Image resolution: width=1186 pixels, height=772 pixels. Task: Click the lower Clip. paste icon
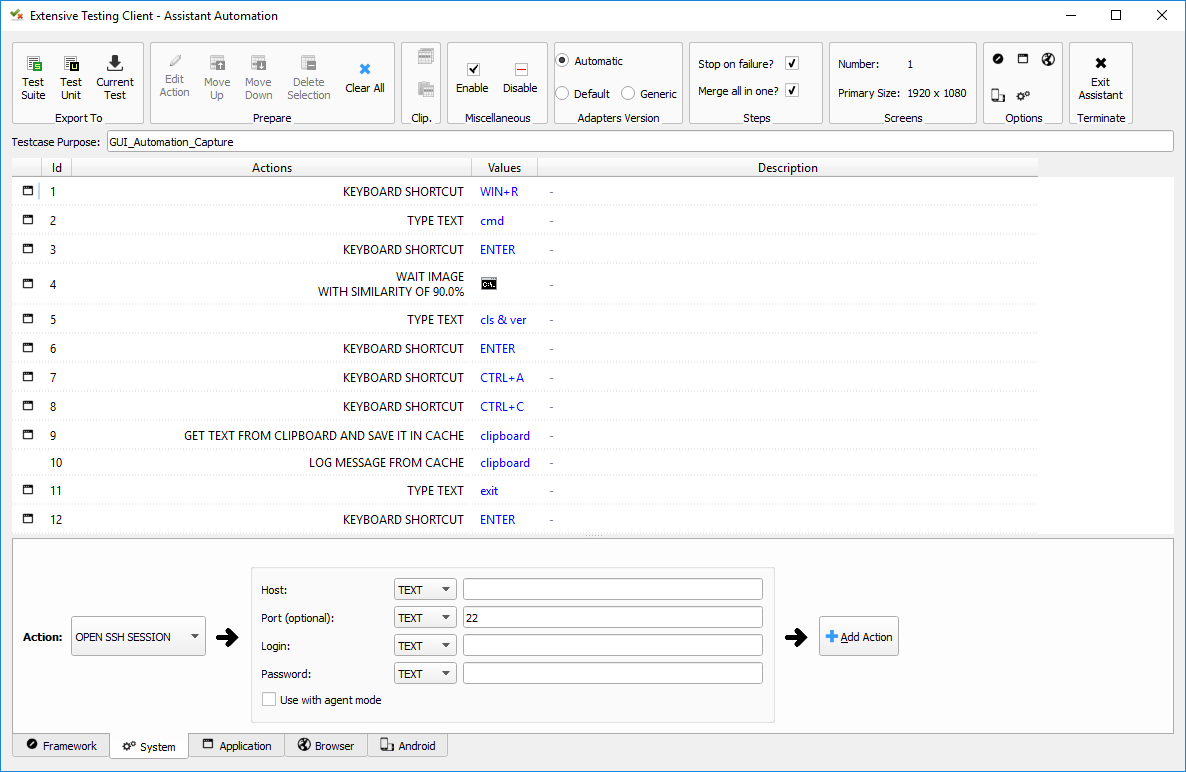pyautogui.click(x=426, y=89)
